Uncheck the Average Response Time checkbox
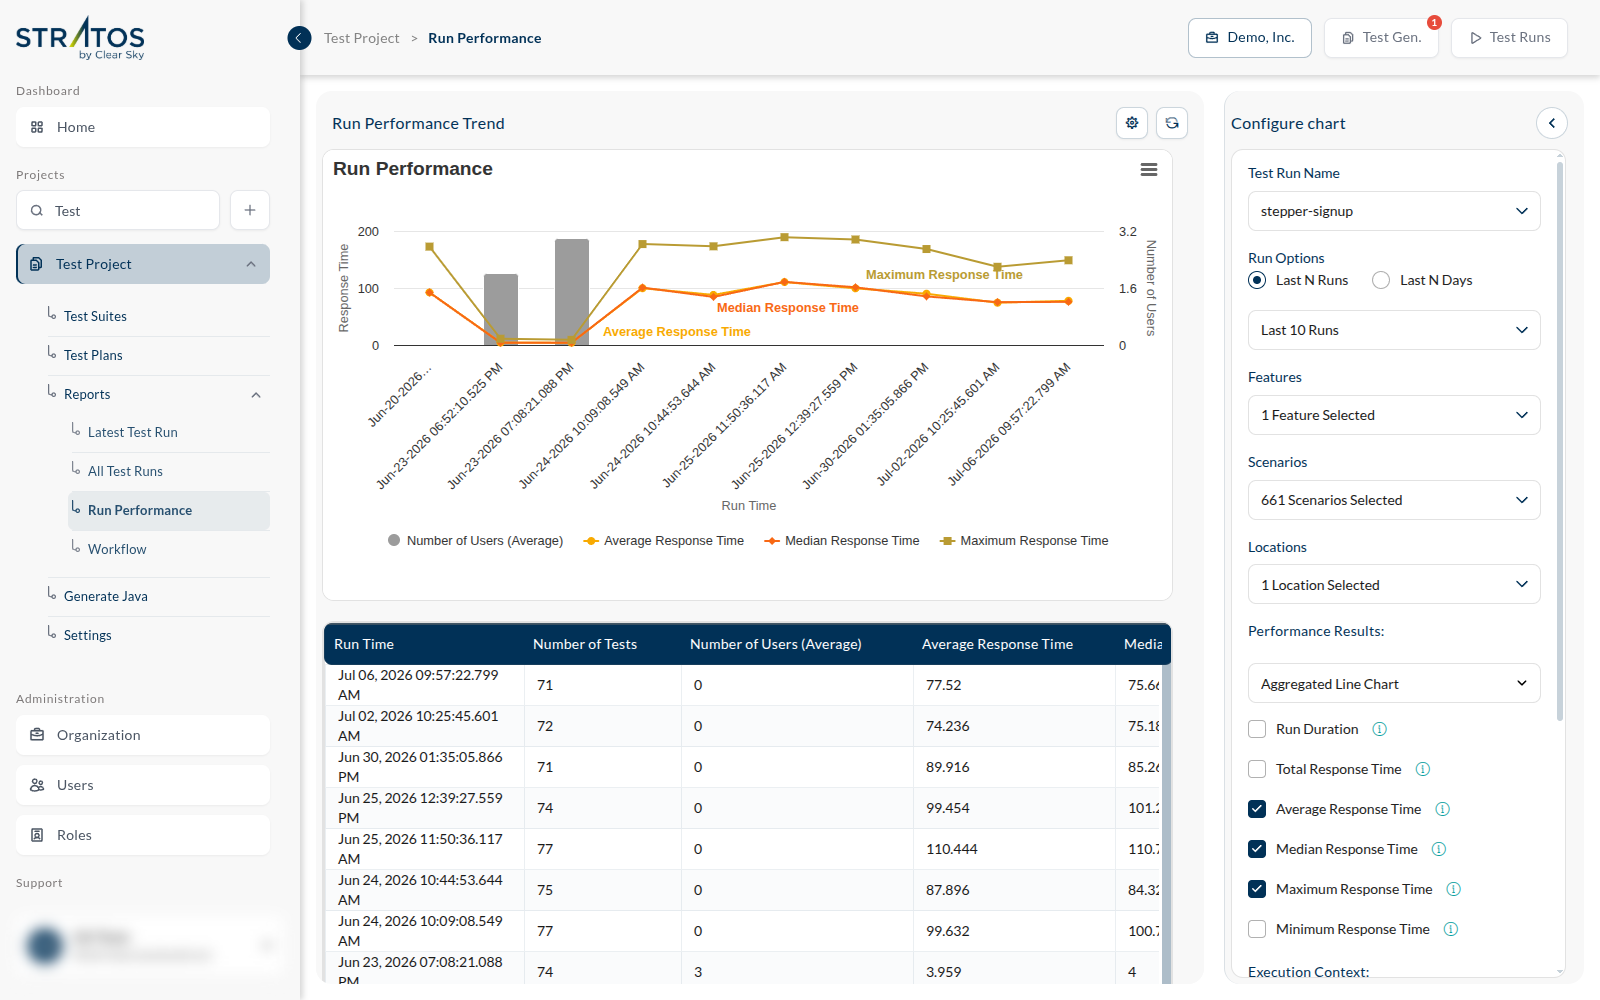Screen dimensions: 1600x1000 click(1257, 809)
